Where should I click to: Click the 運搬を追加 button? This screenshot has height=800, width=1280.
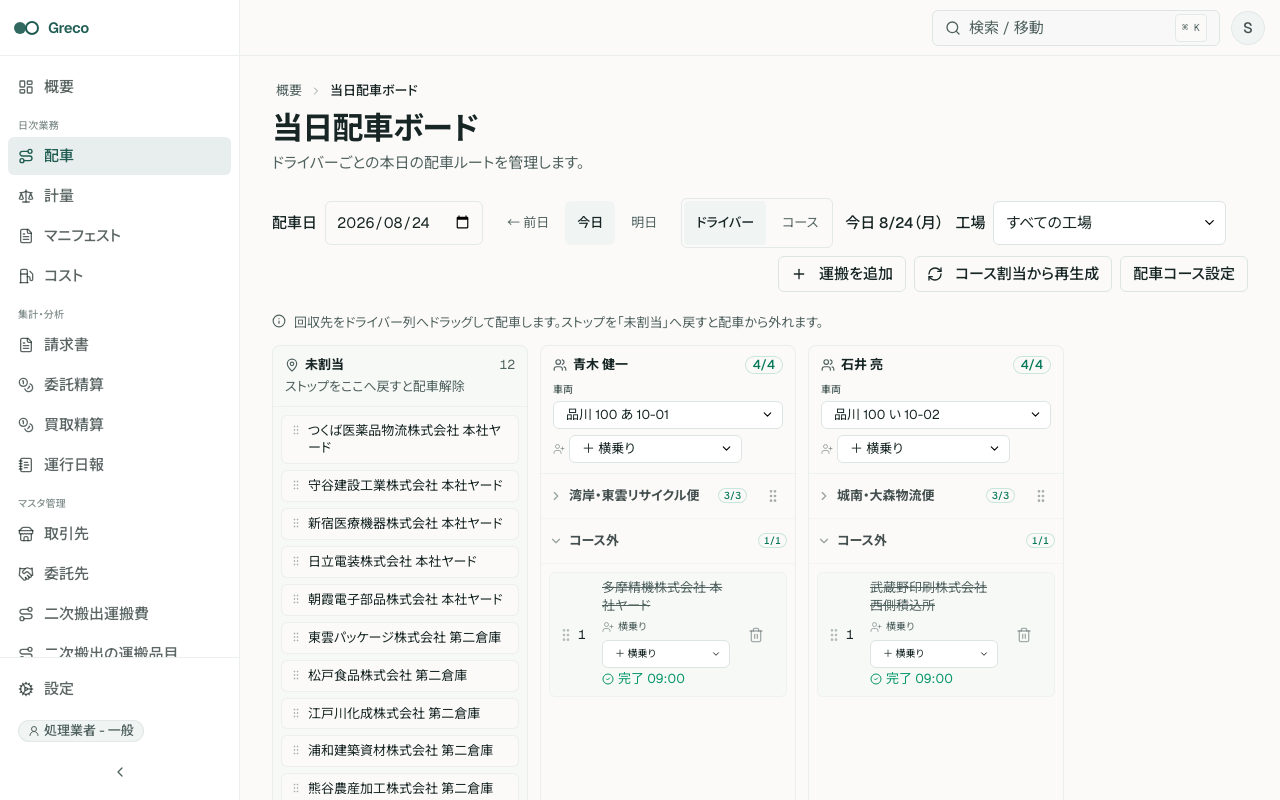[842, 274]
